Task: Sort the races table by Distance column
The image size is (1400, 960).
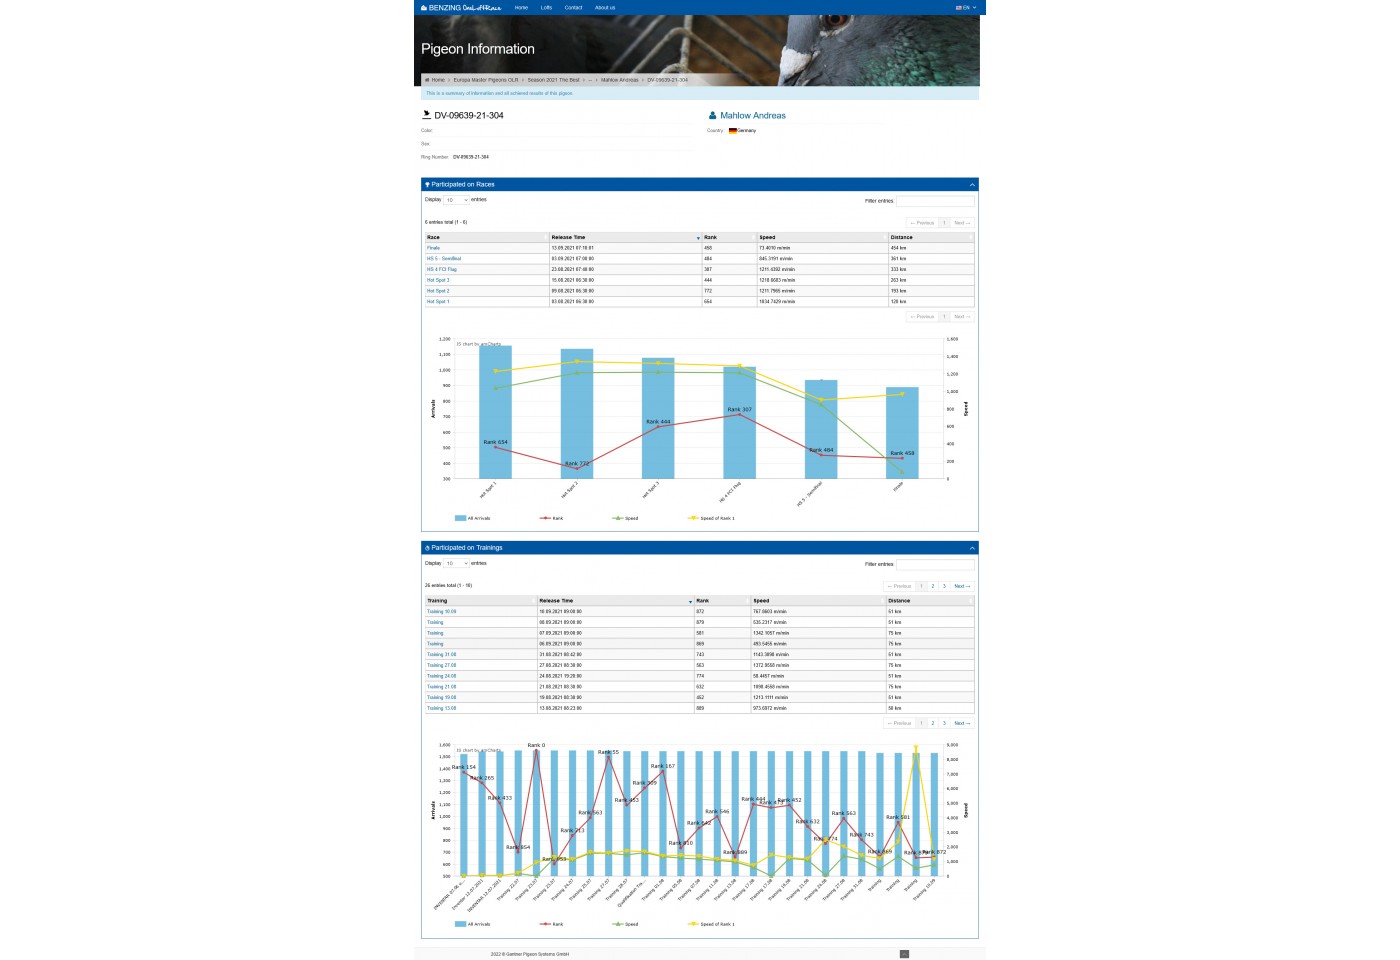Action: click(931, 238)
